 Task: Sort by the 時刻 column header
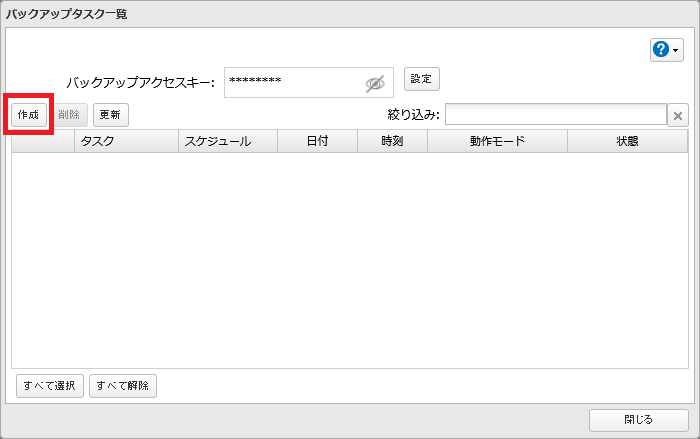pos(392,141)
